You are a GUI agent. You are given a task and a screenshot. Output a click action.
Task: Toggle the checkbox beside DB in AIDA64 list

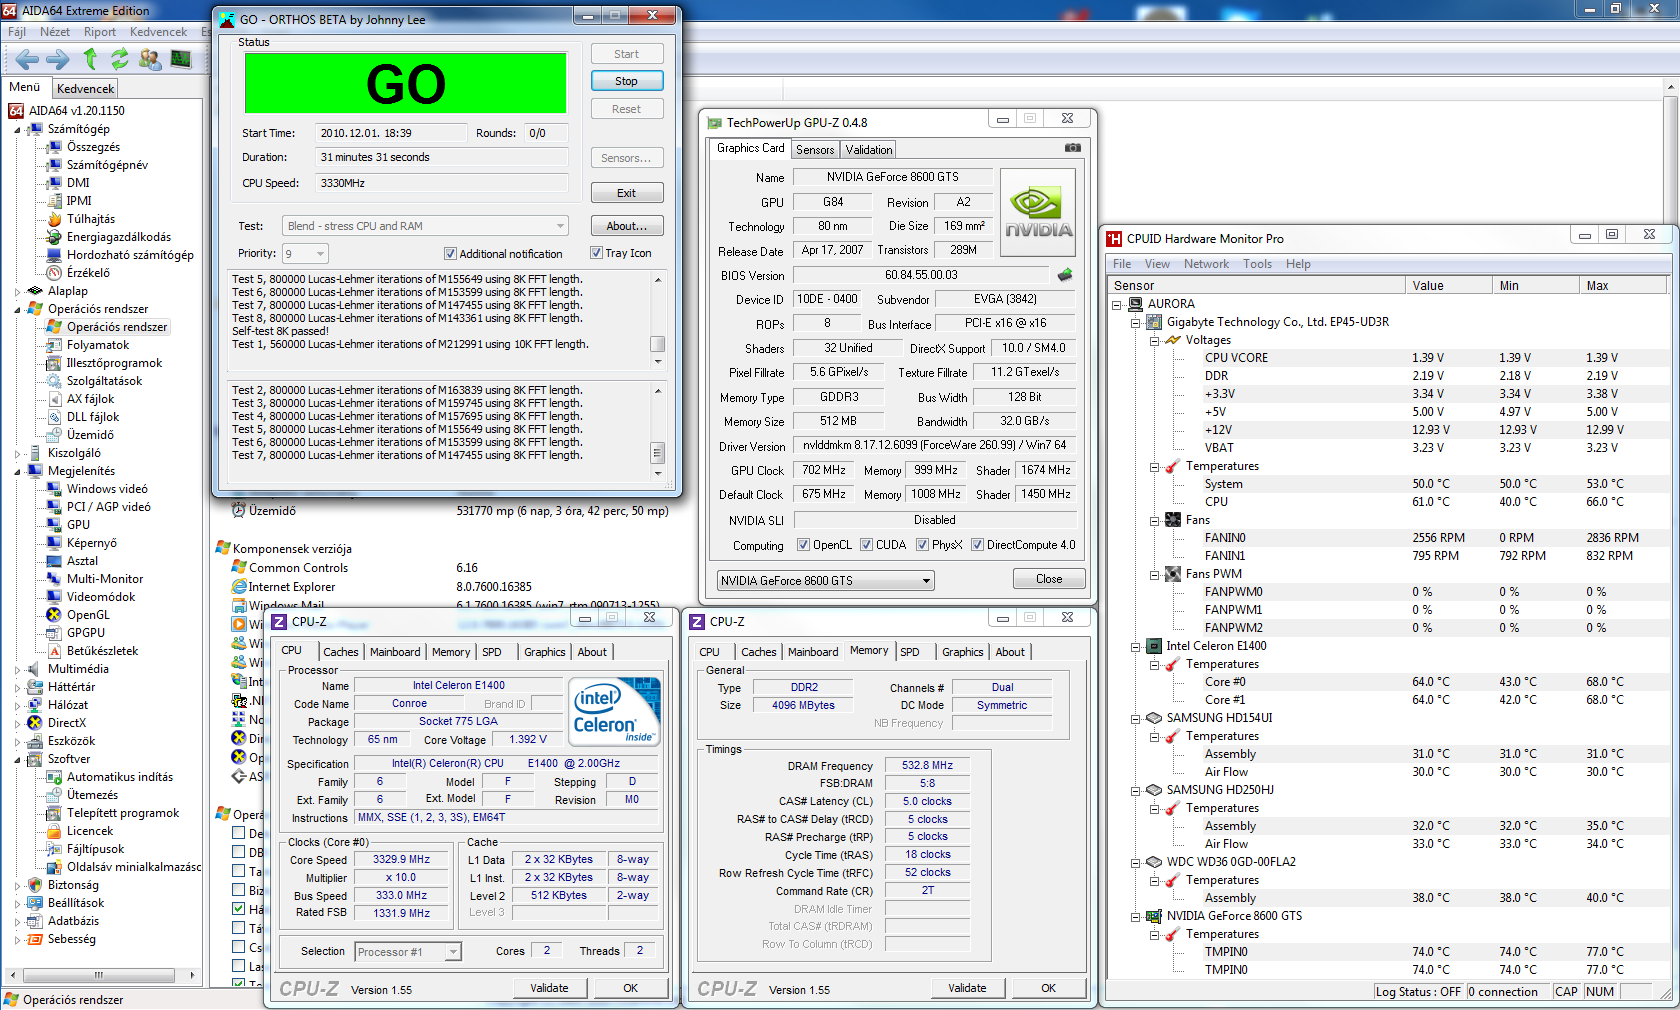click(x=238, y=852)
